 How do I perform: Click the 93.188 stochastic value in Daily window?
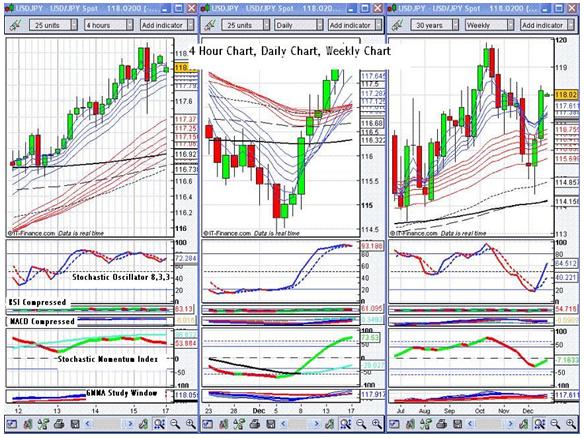point(372,246)
